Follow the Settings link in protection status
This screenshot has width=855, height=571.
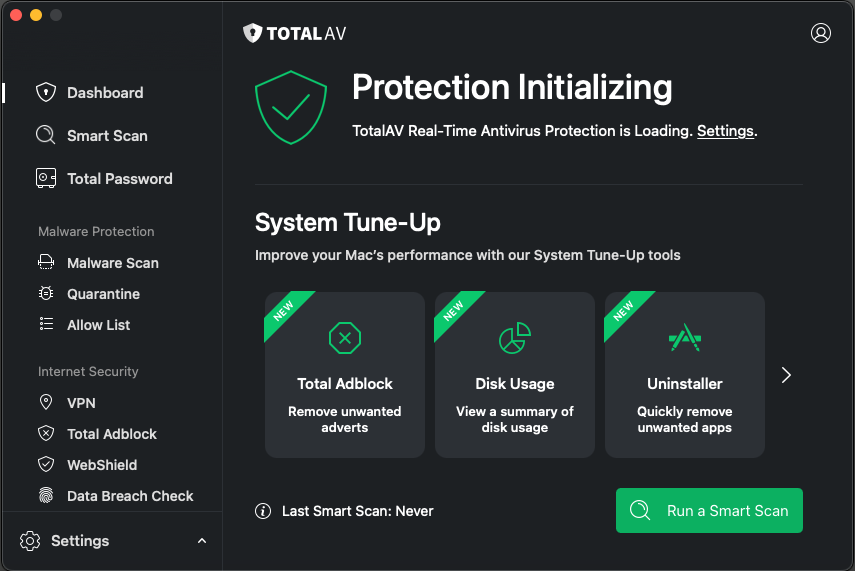click(x=725, y=131)
